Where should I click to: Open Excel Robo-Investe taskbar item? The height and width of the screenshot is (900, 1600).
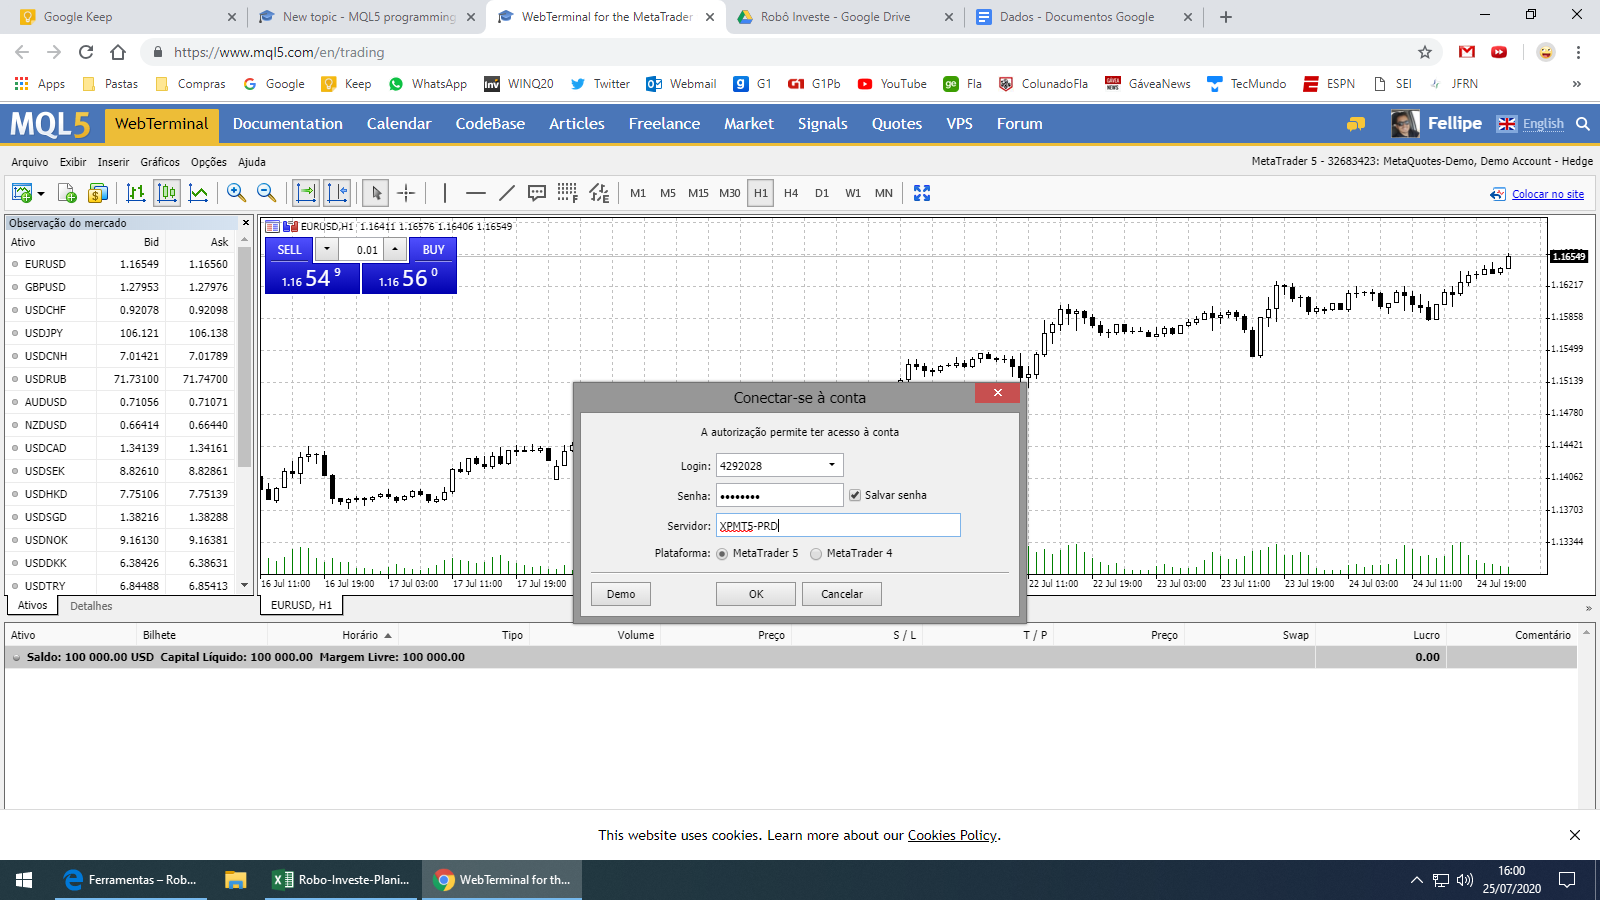[341, 880]
